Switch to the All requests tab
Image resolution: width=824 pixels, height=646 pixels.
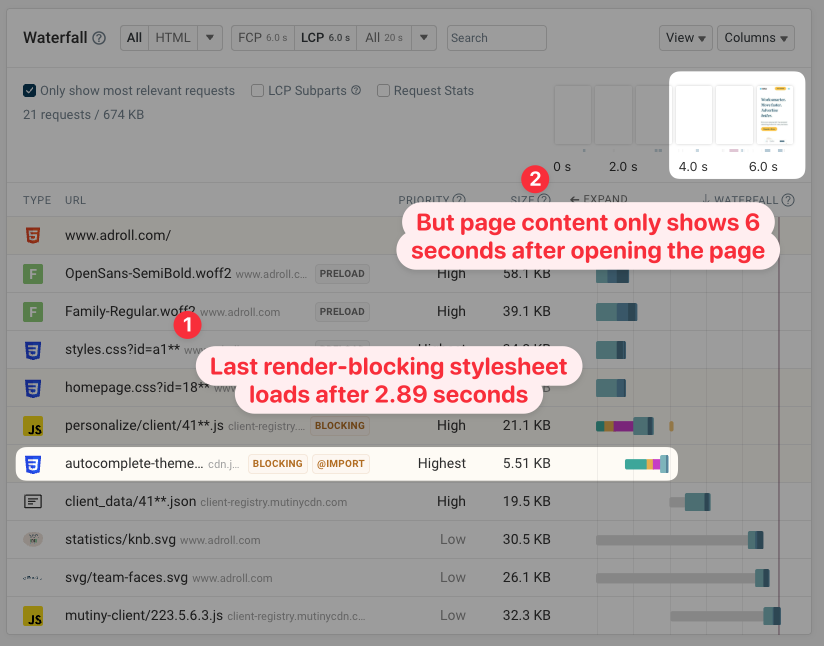coord(133,37)
